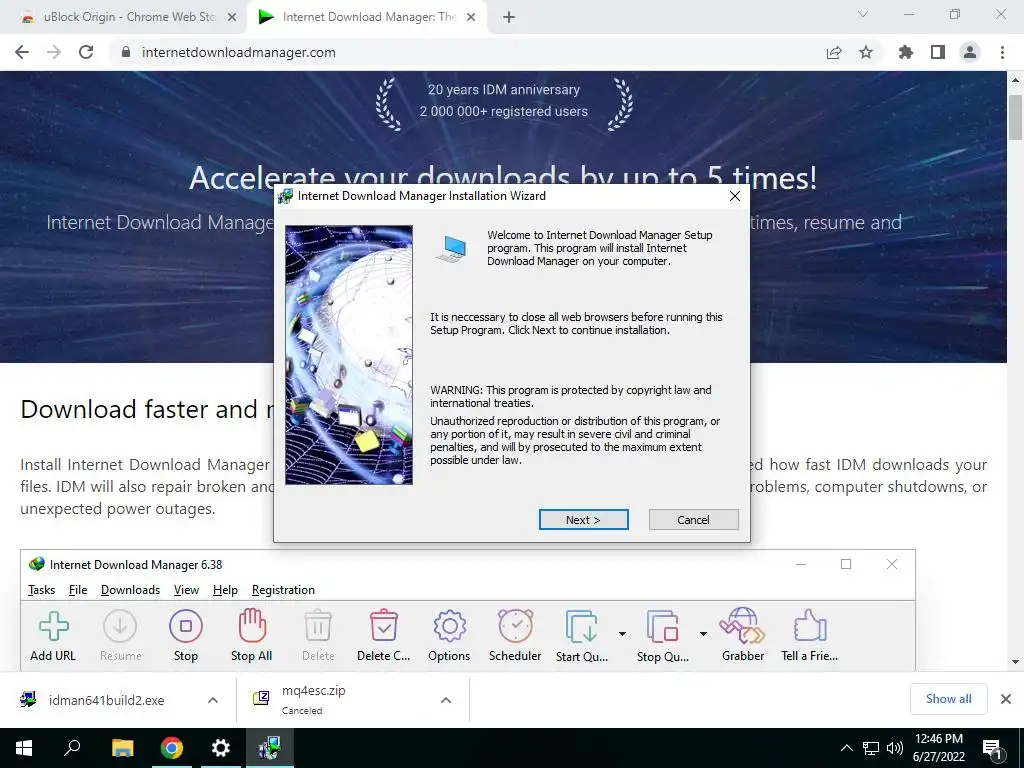Show all downloads

point(948,699)
